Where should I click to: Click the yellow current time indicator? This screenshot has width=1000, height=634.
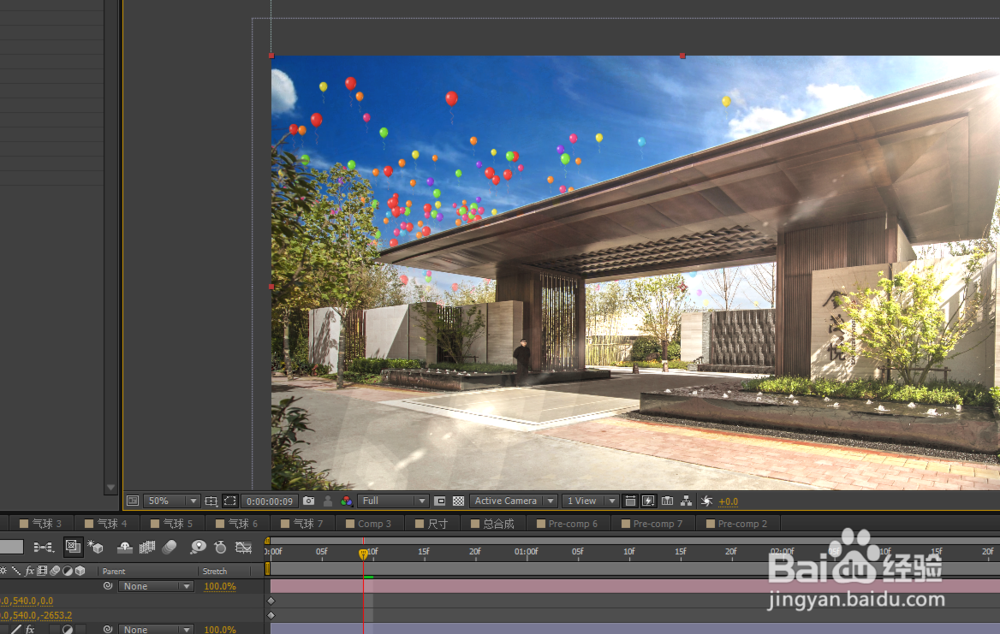point(364,554)
